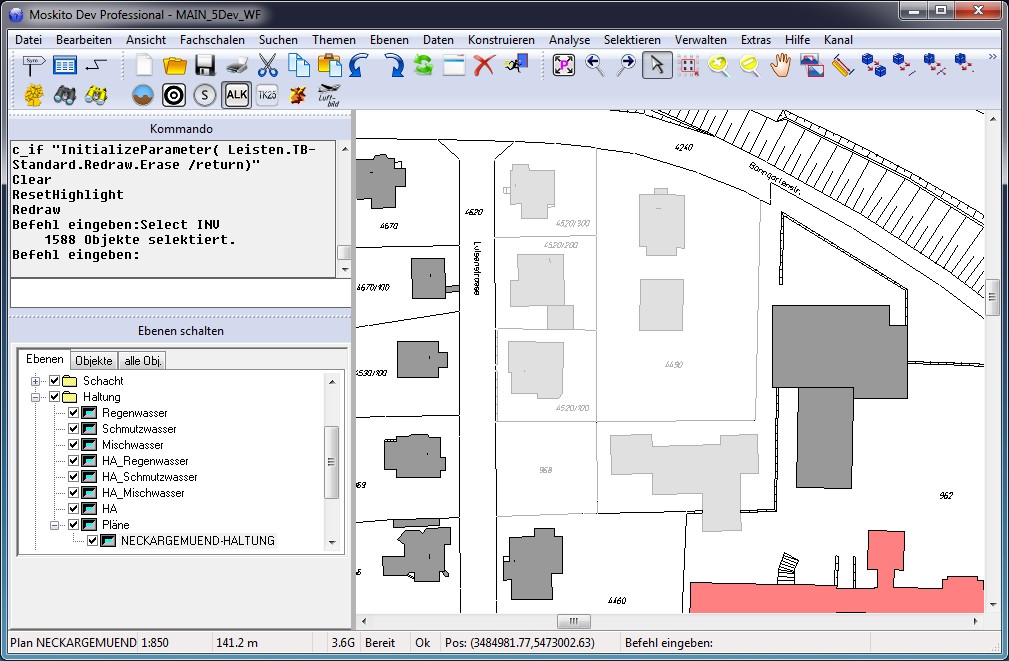Select the NECKARGEMUEND-HALTUNG layer entry
The height and width of the screenshot is (661, 1009).
point(197,541)
